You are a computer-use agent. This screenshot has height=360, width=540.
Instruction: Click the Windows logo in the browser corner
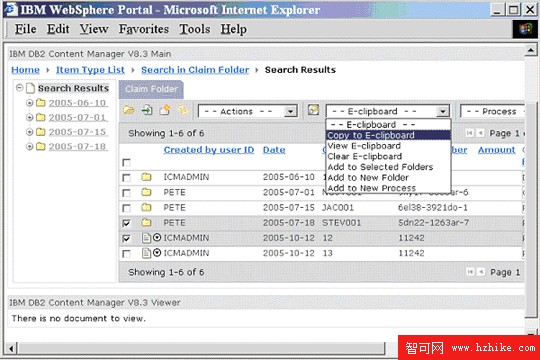coord(526,29)
